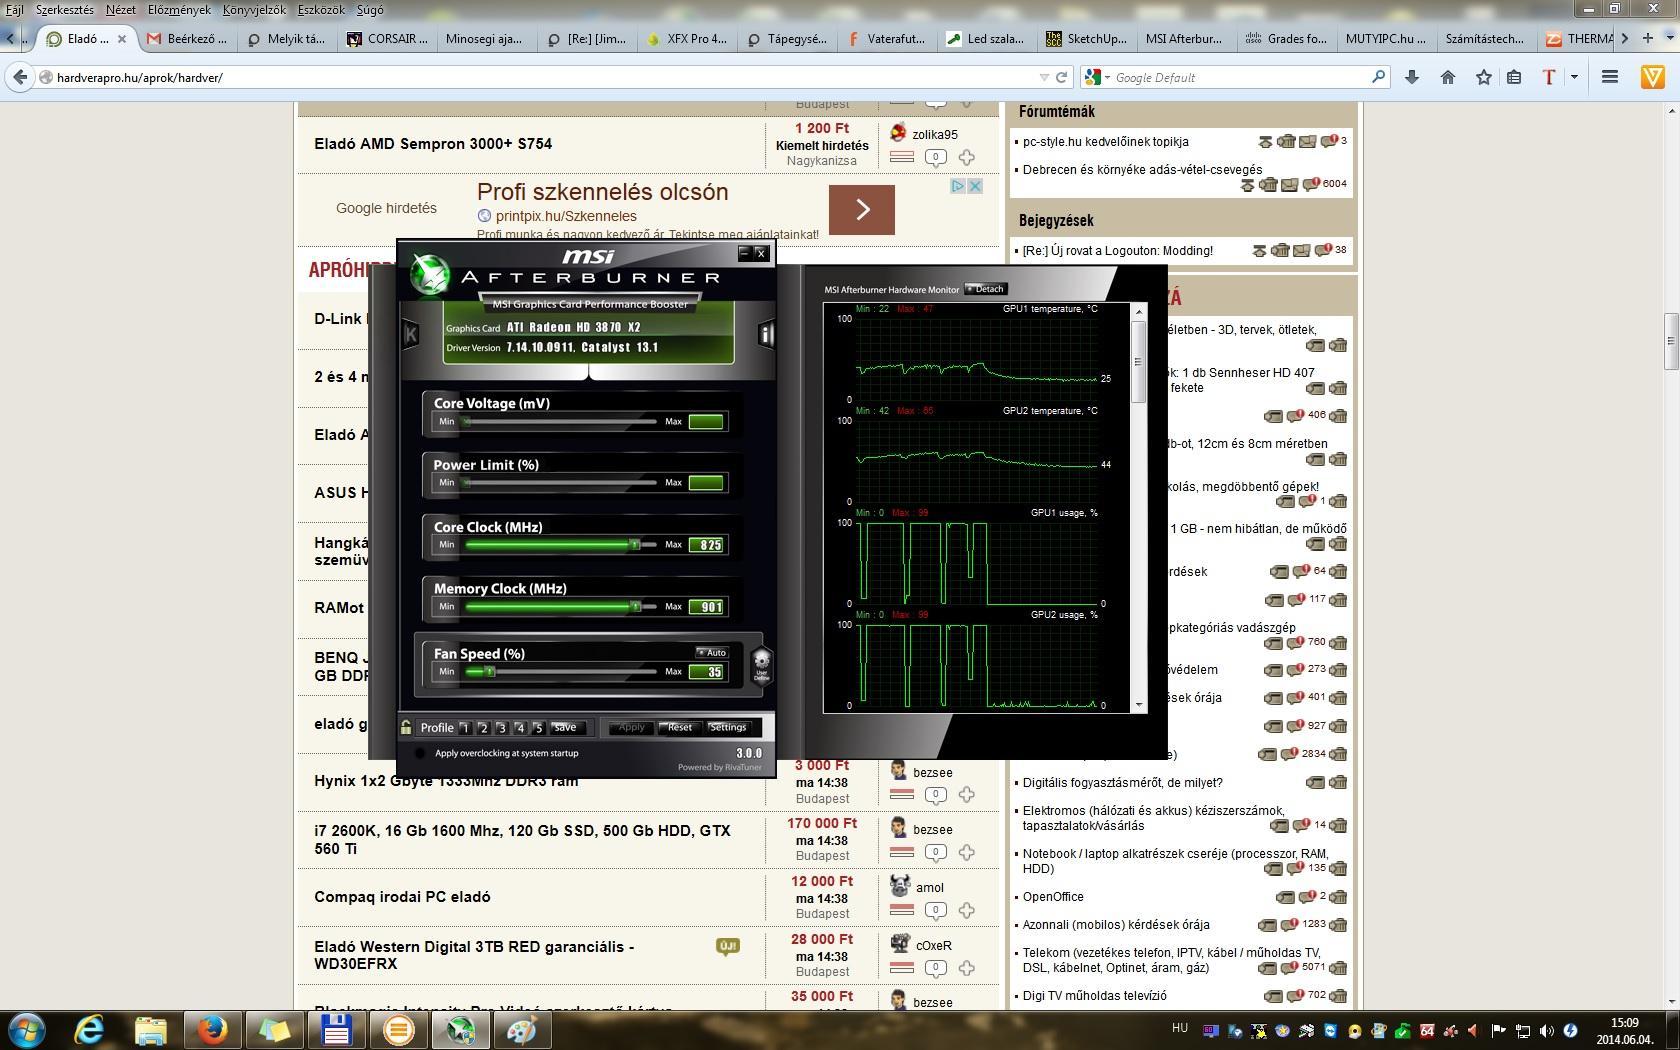Open the Eszközök menu

321,10
